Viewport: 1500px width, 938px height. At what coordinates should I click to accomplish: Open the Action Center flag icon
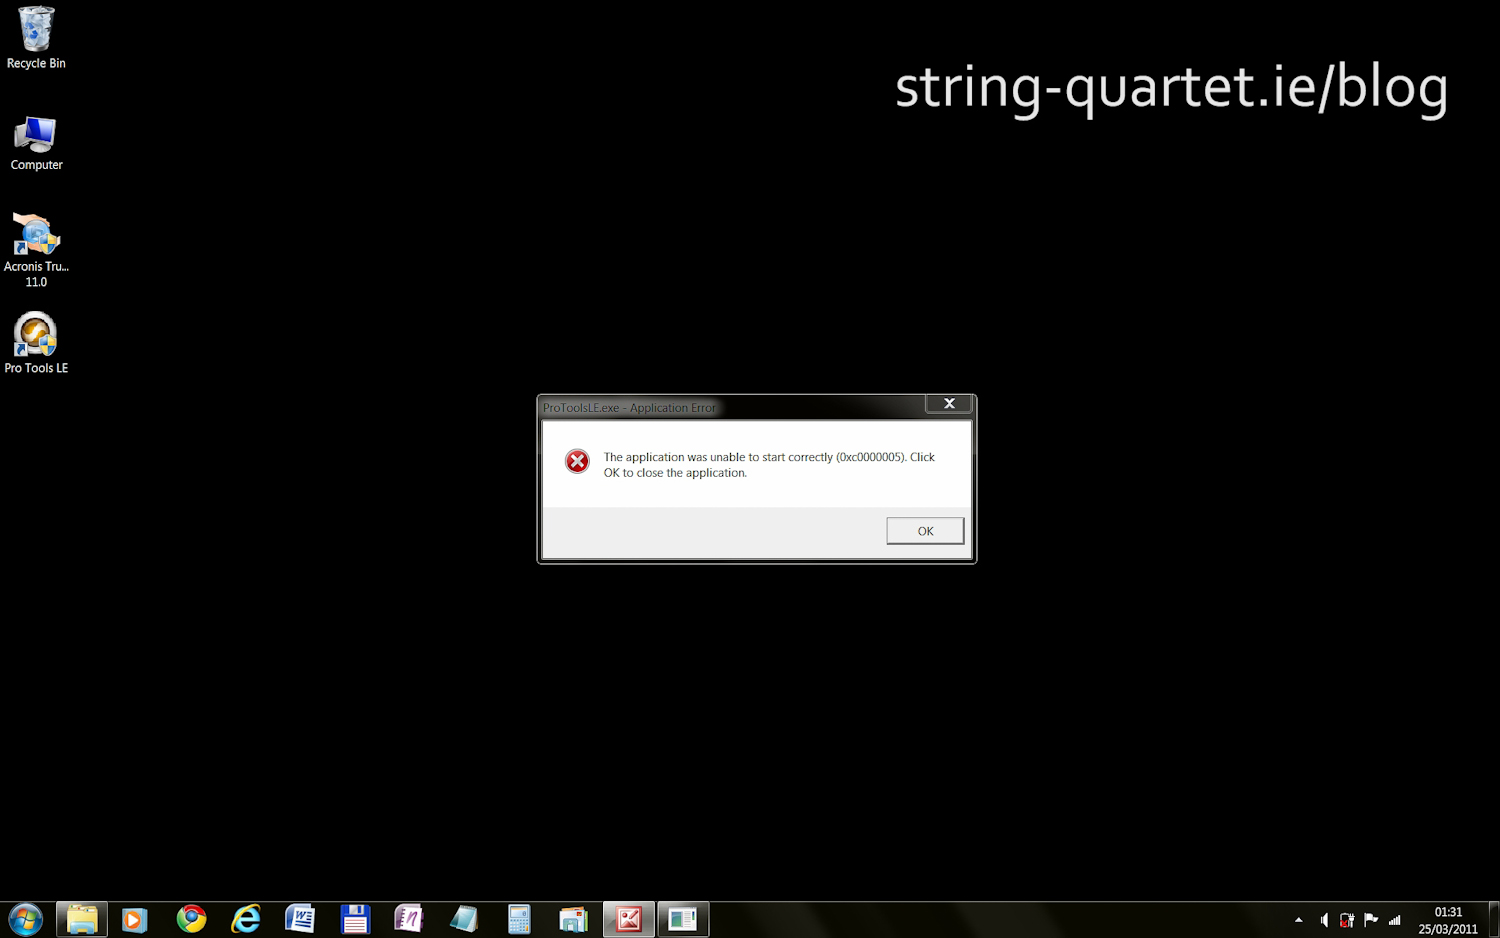pyautogui.click(x=1371, y=920)
